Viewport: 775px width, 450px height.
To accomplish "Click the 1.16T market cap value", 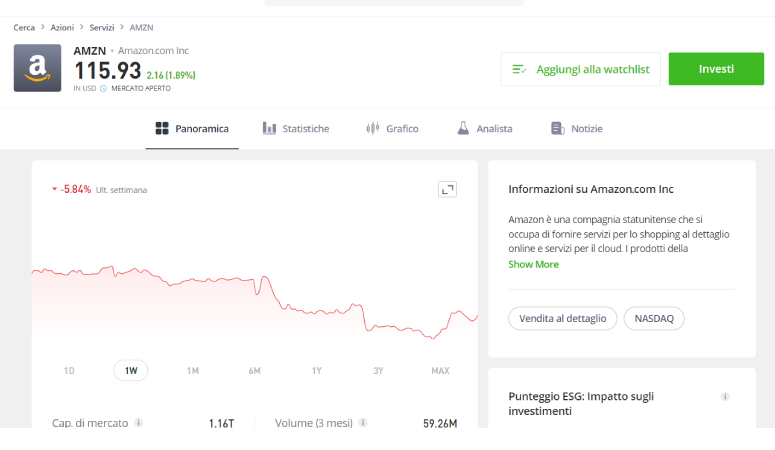I will 221,423.
